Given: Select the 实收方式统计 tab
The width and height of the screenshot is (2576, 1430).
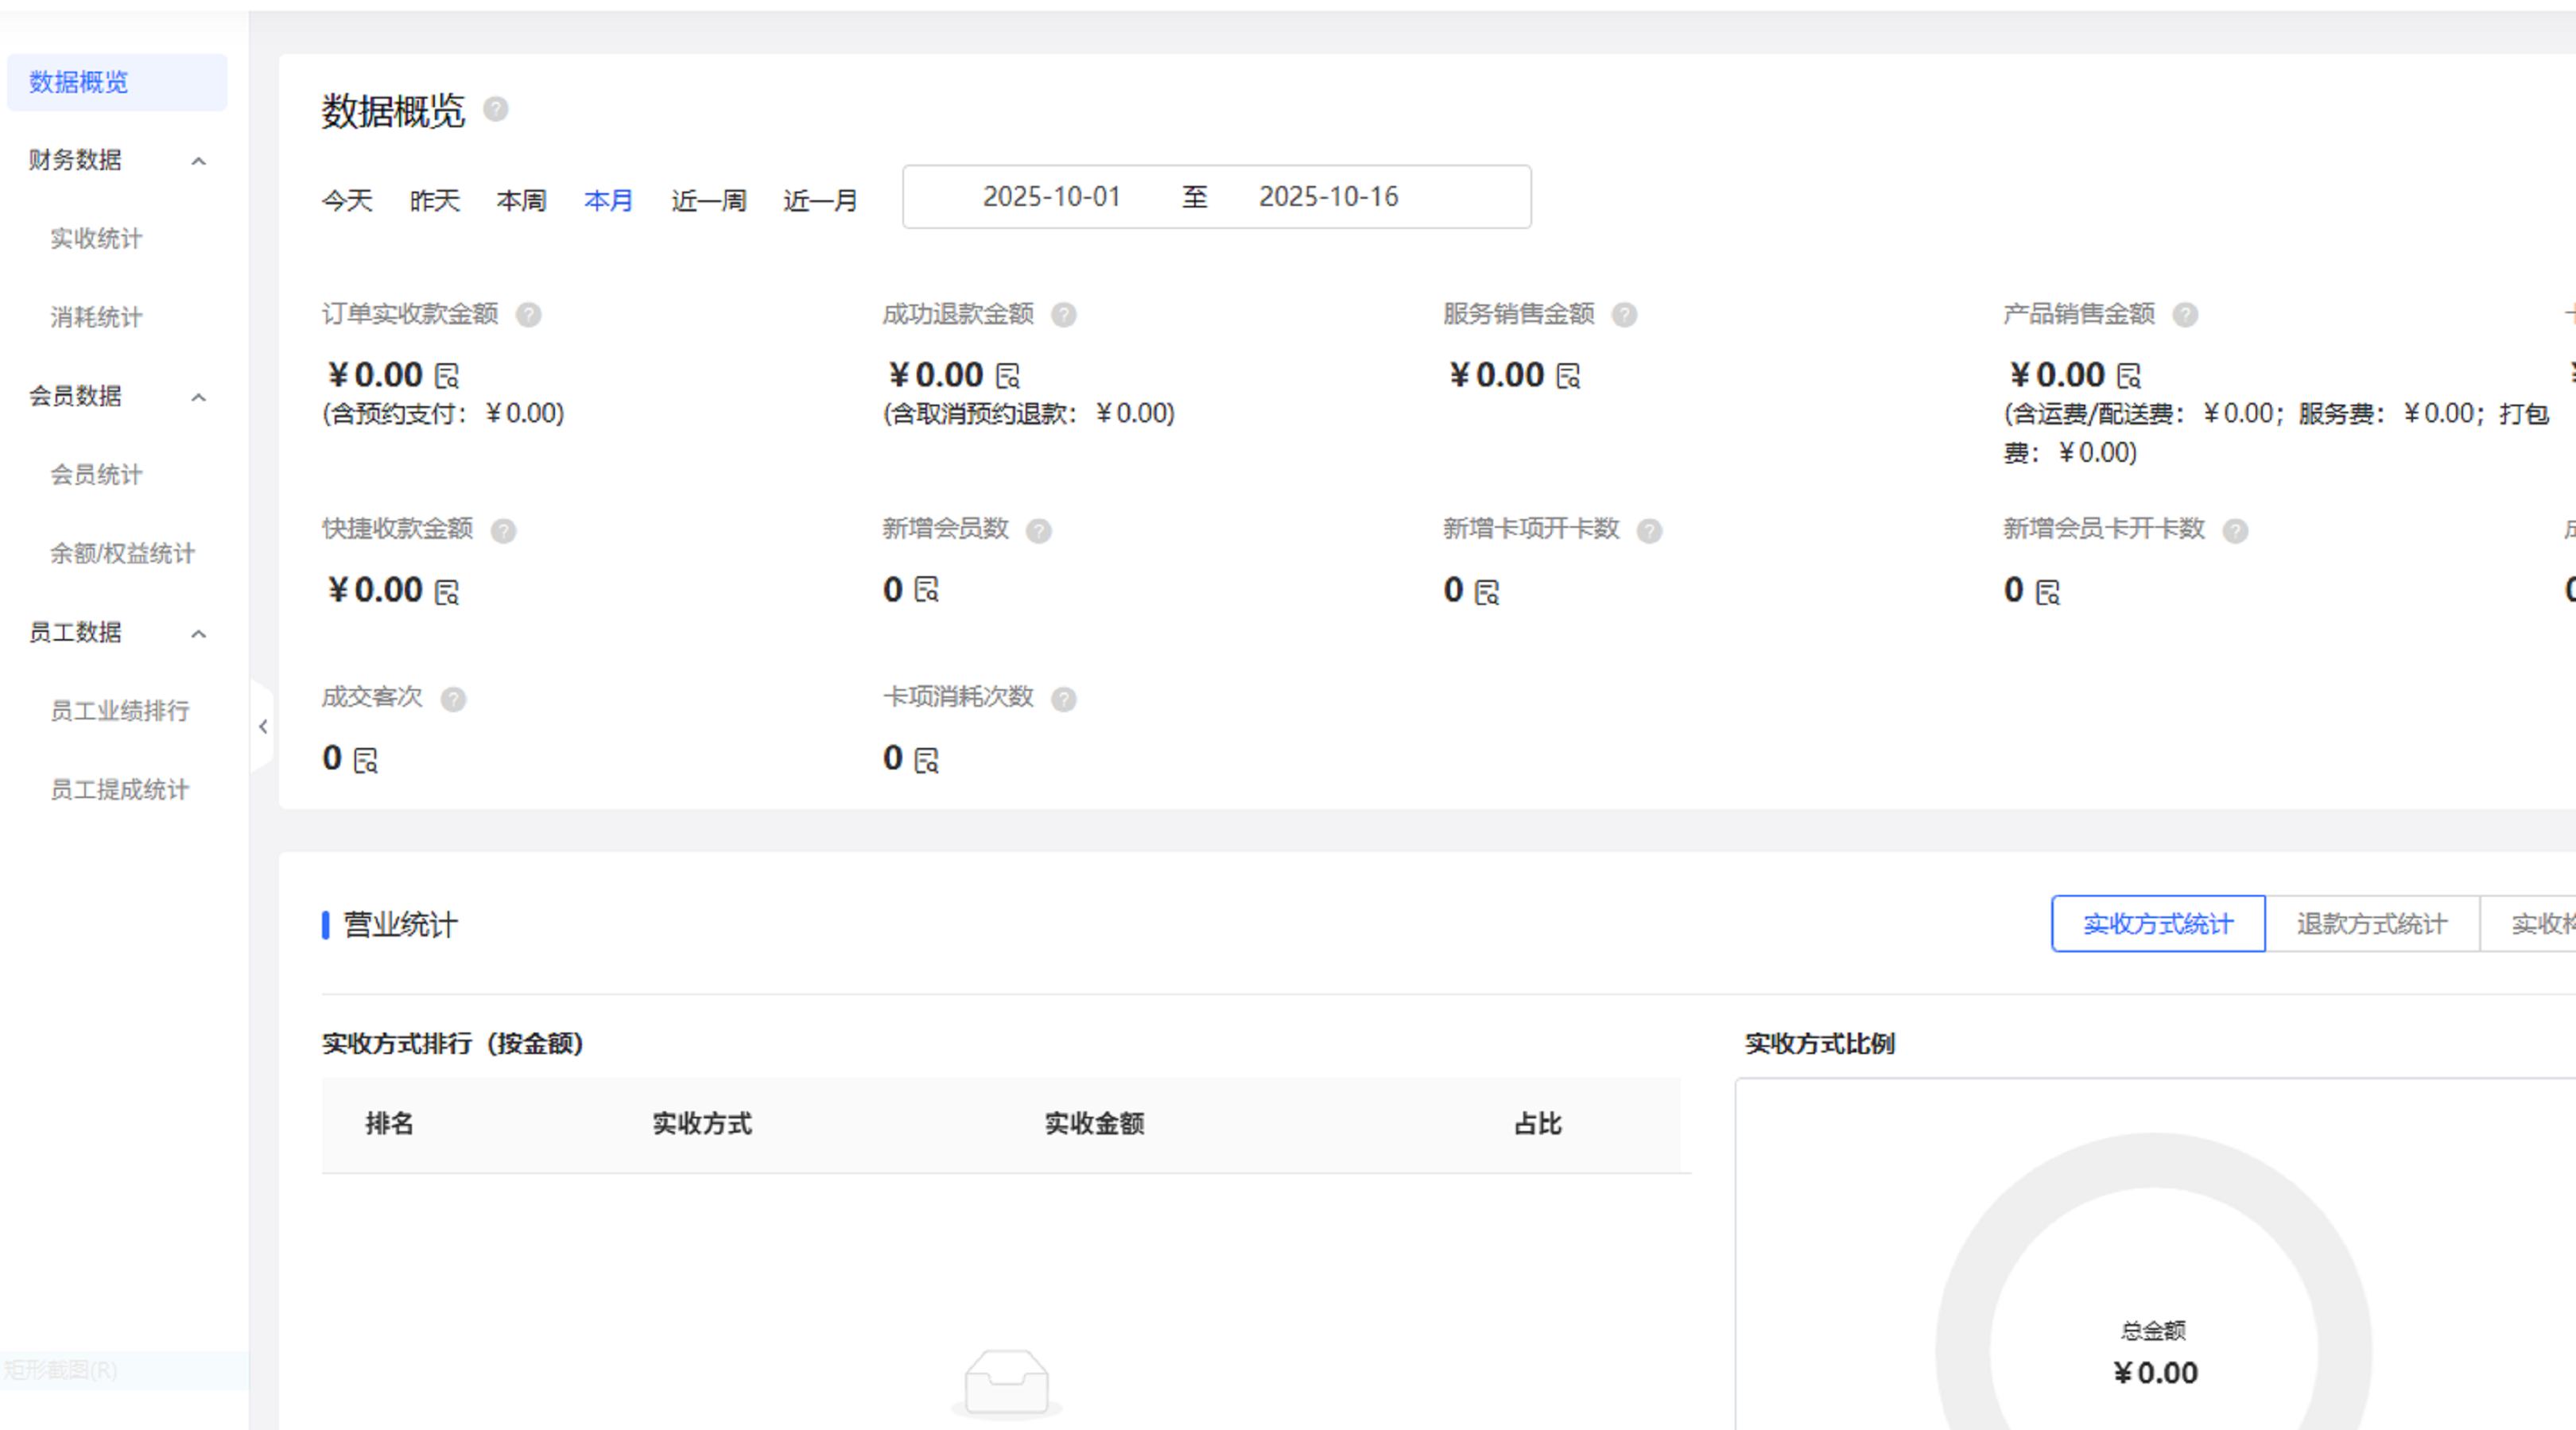Looking at the screenshot, I should coord(2157,924).
